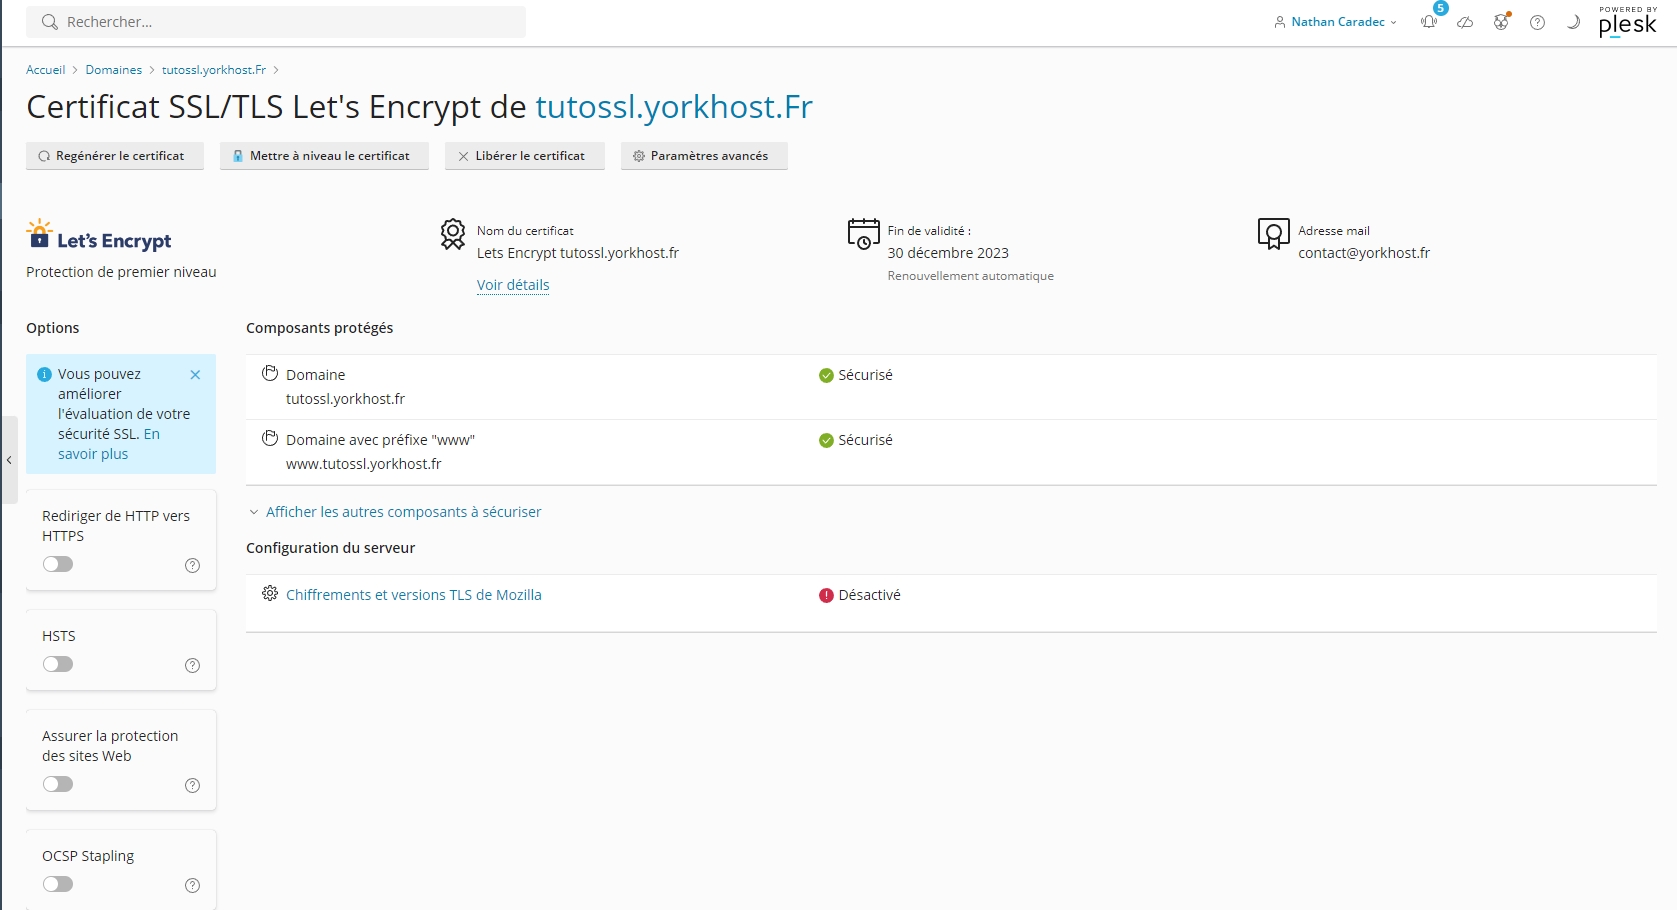Image resolution: width=1677 pixels, height=910 pixels.
Task: Click the cloud icon in top bar
Action: pyautogui.click(x=1465, y=22)
